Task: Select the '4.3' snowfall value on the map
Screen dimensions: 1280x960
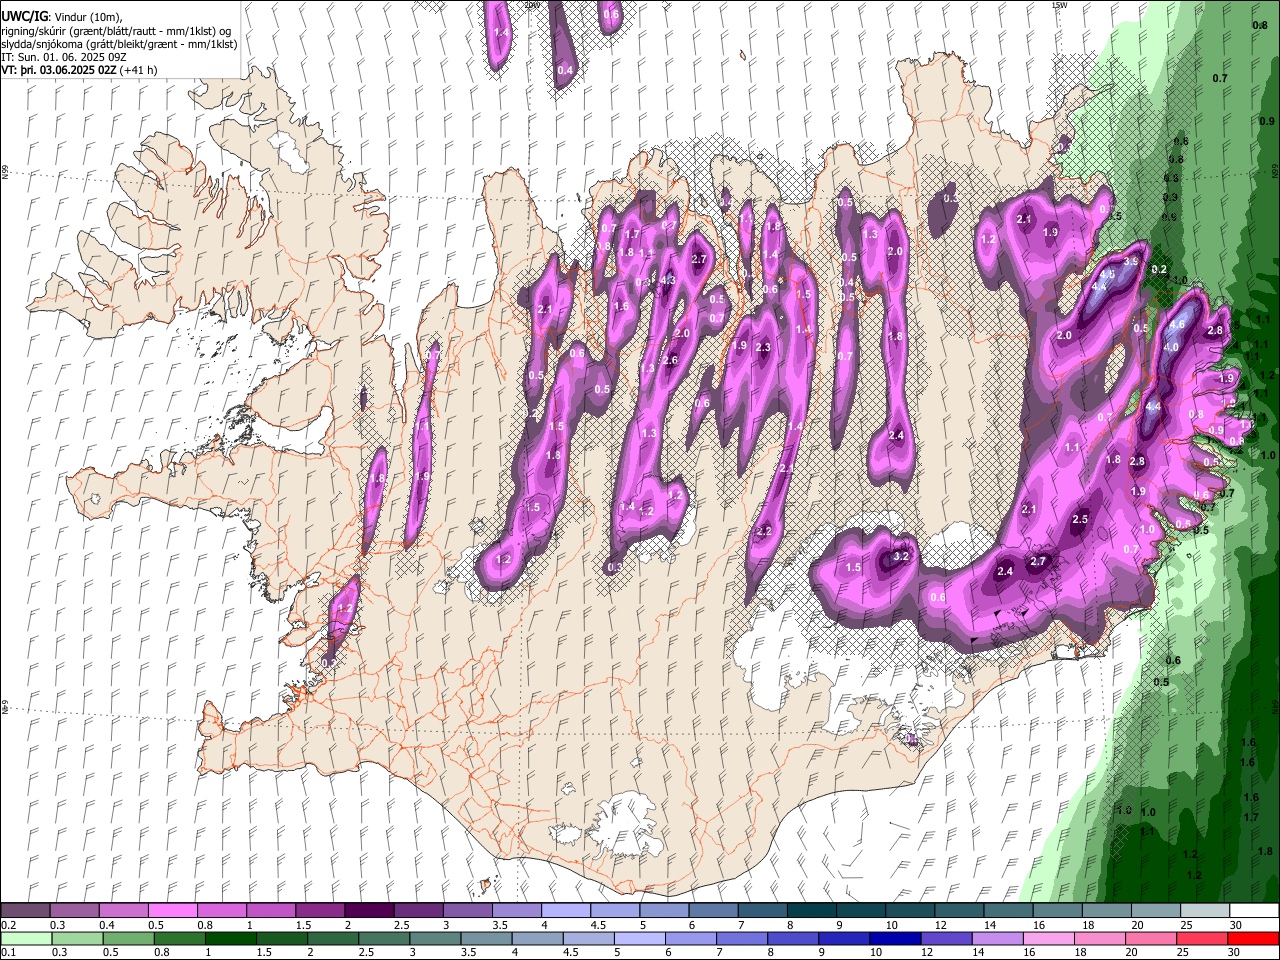Action: [x=668, y=280]
